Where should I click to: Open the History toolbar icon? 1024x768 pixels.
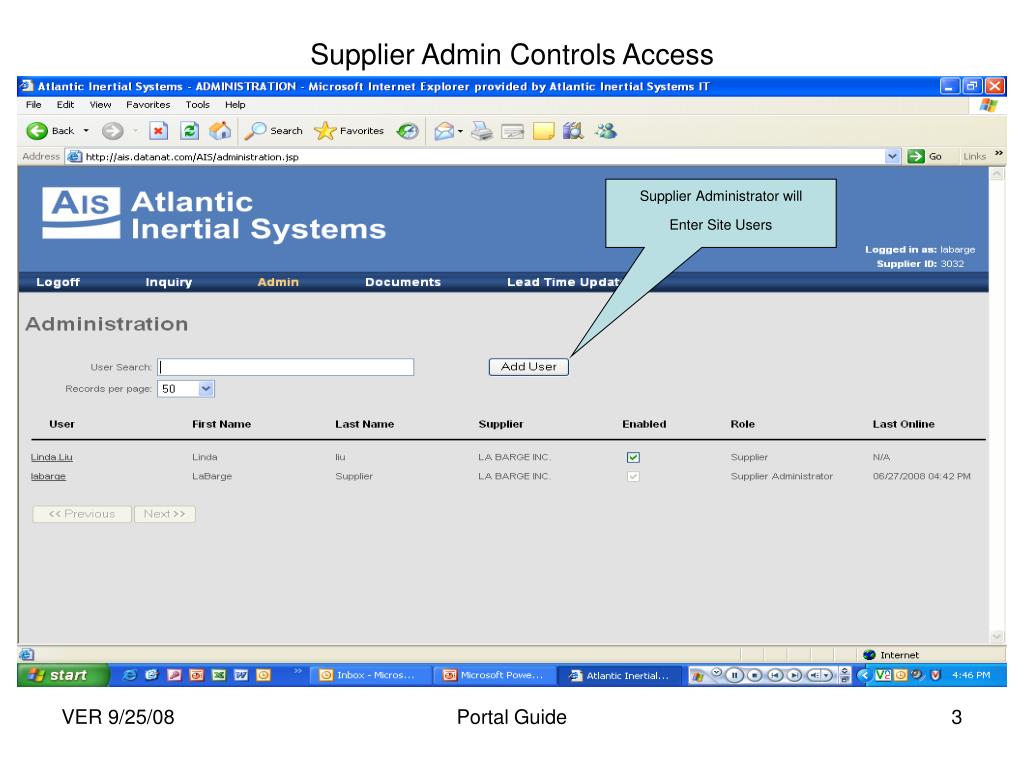click(408, 131)
